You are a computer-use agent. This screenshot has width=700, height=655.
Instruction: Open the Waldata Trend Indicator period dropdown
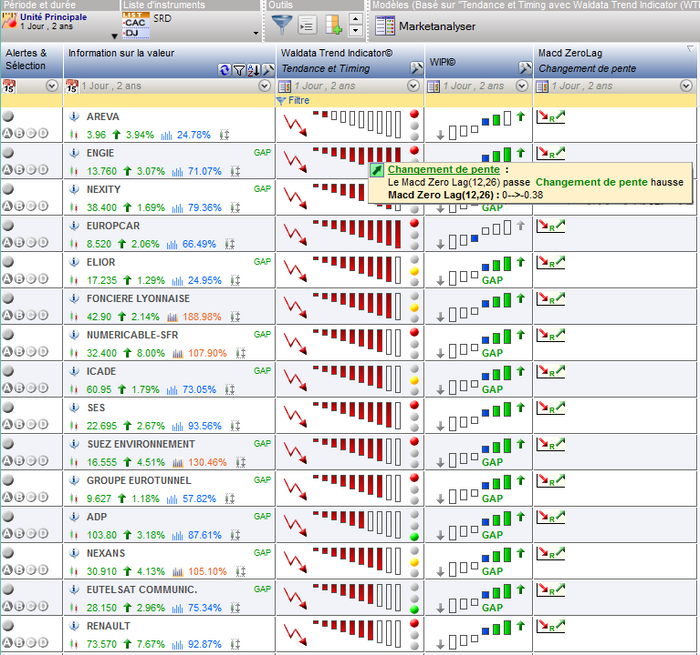413,86
